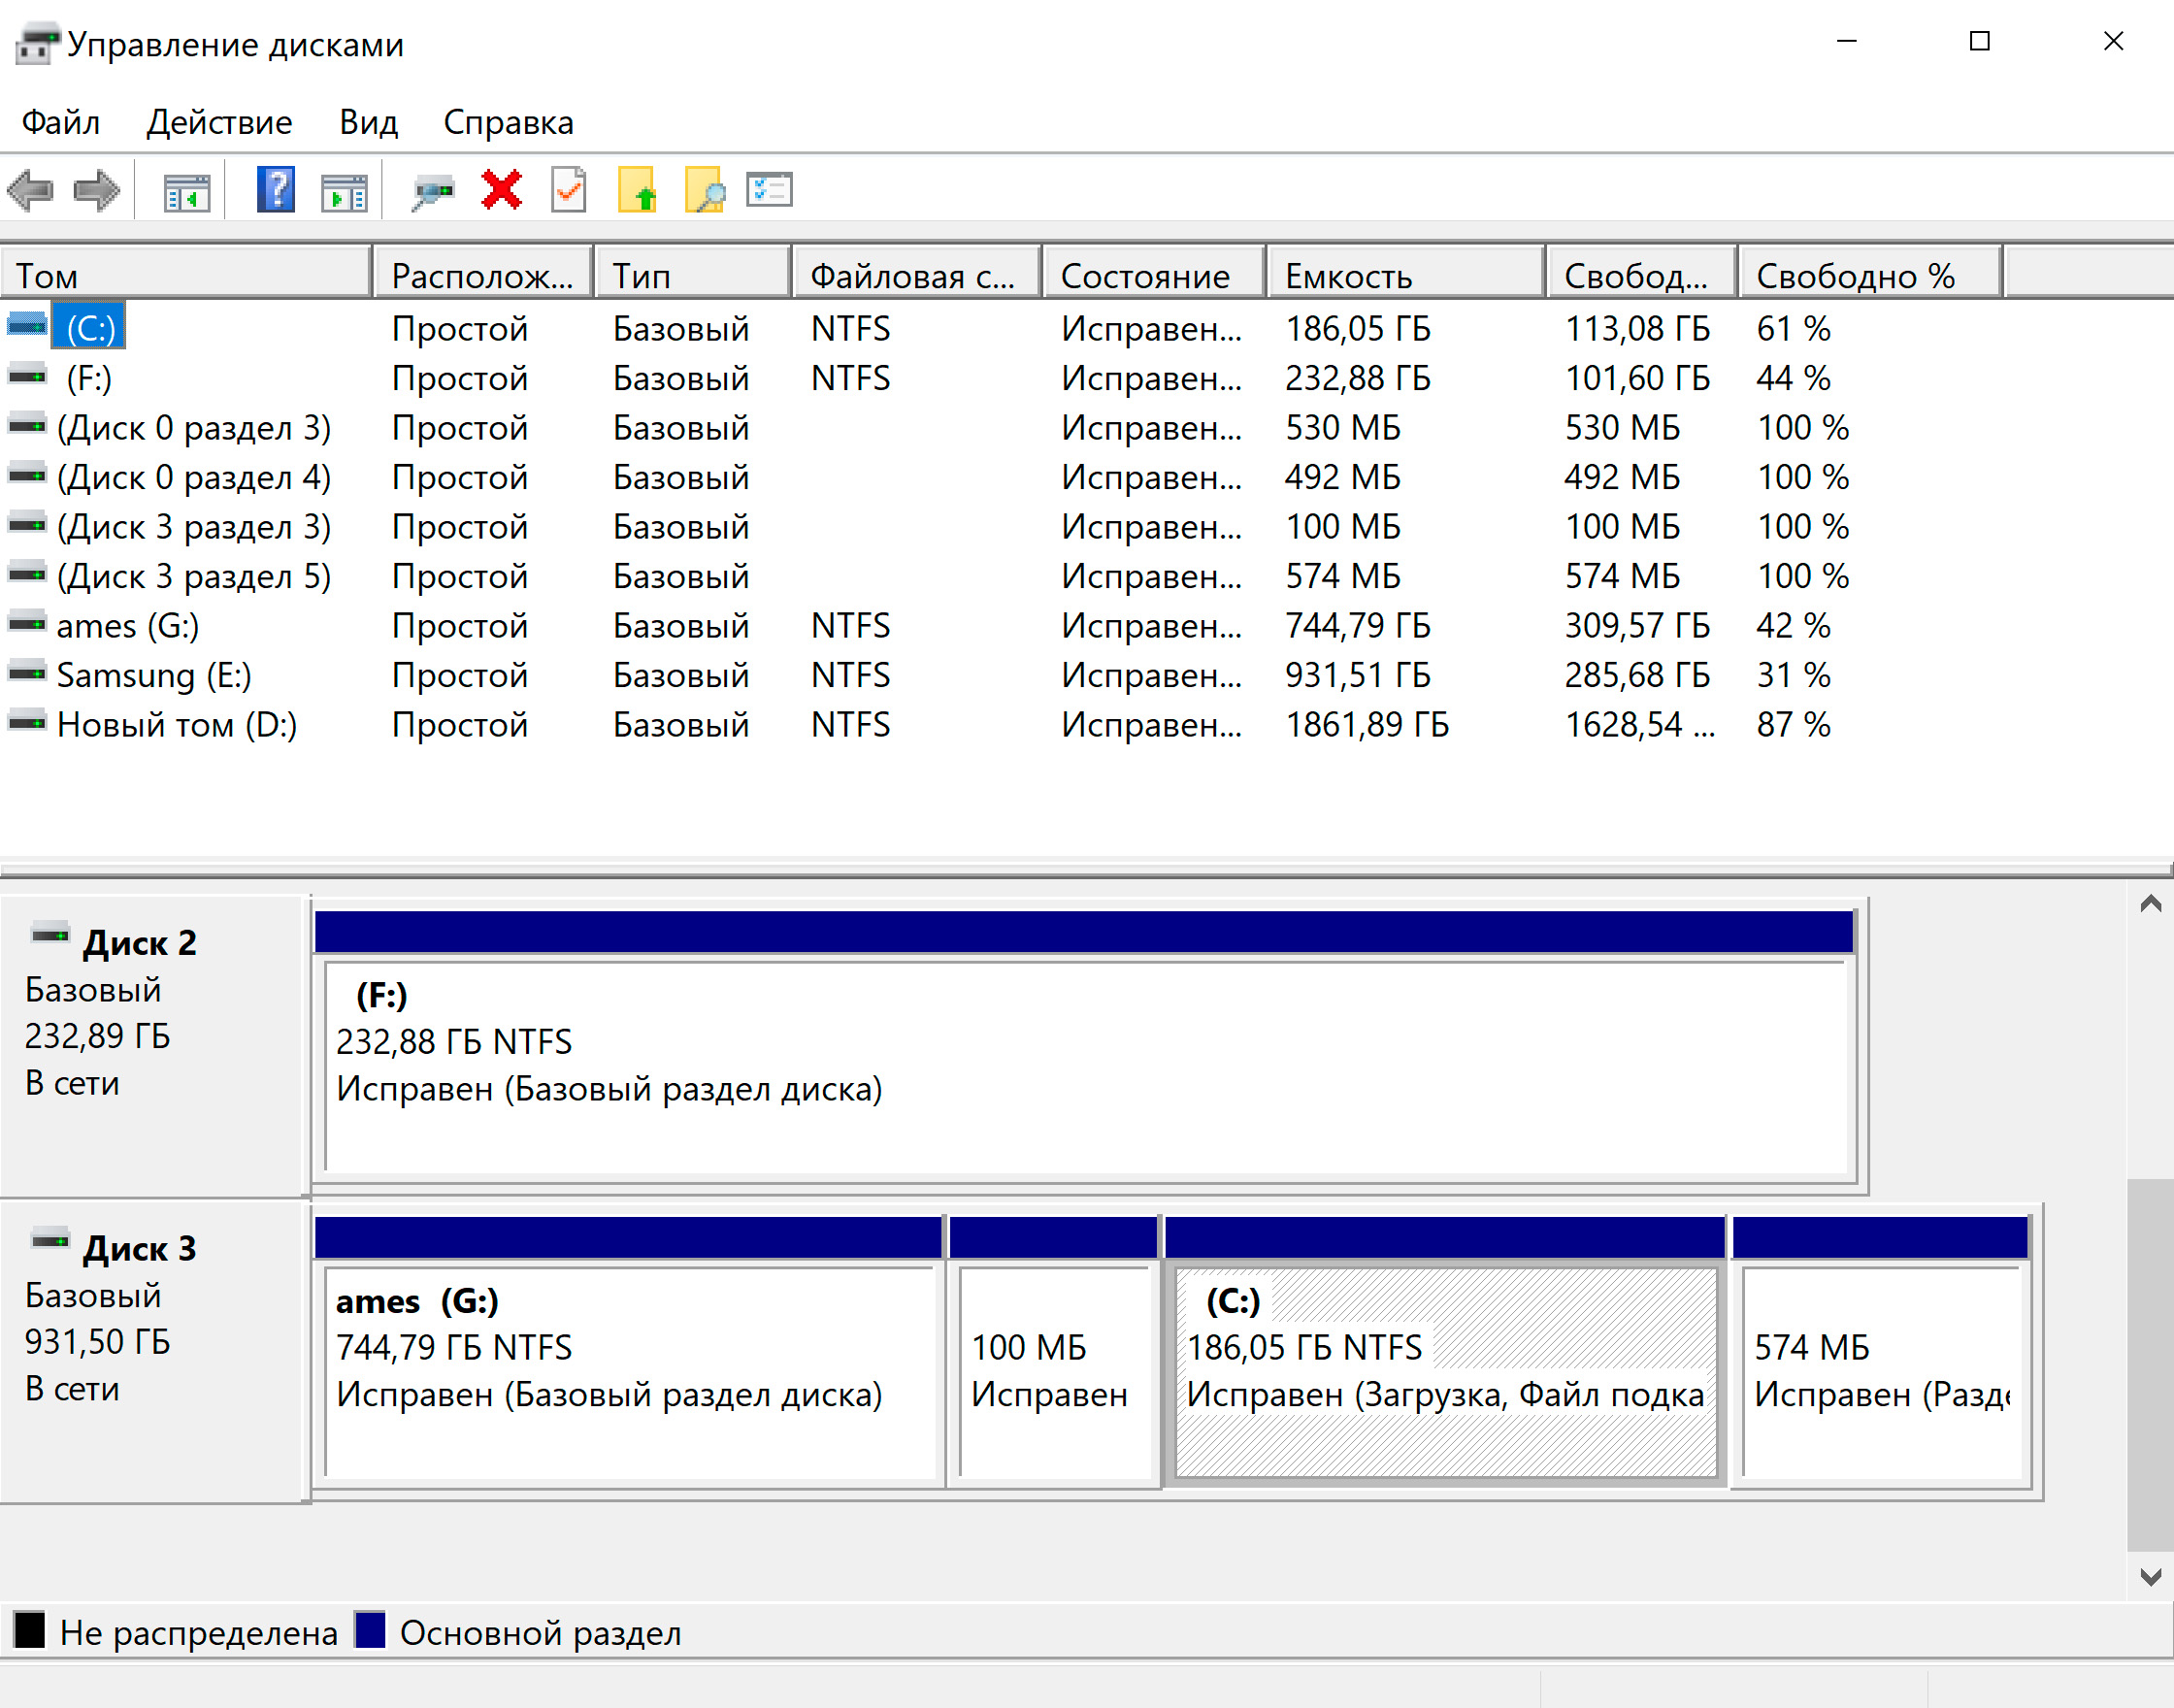Toggle the action pane toolbar icon
This screenshot has height=1708, width=2174.
(x=344, y=191)
